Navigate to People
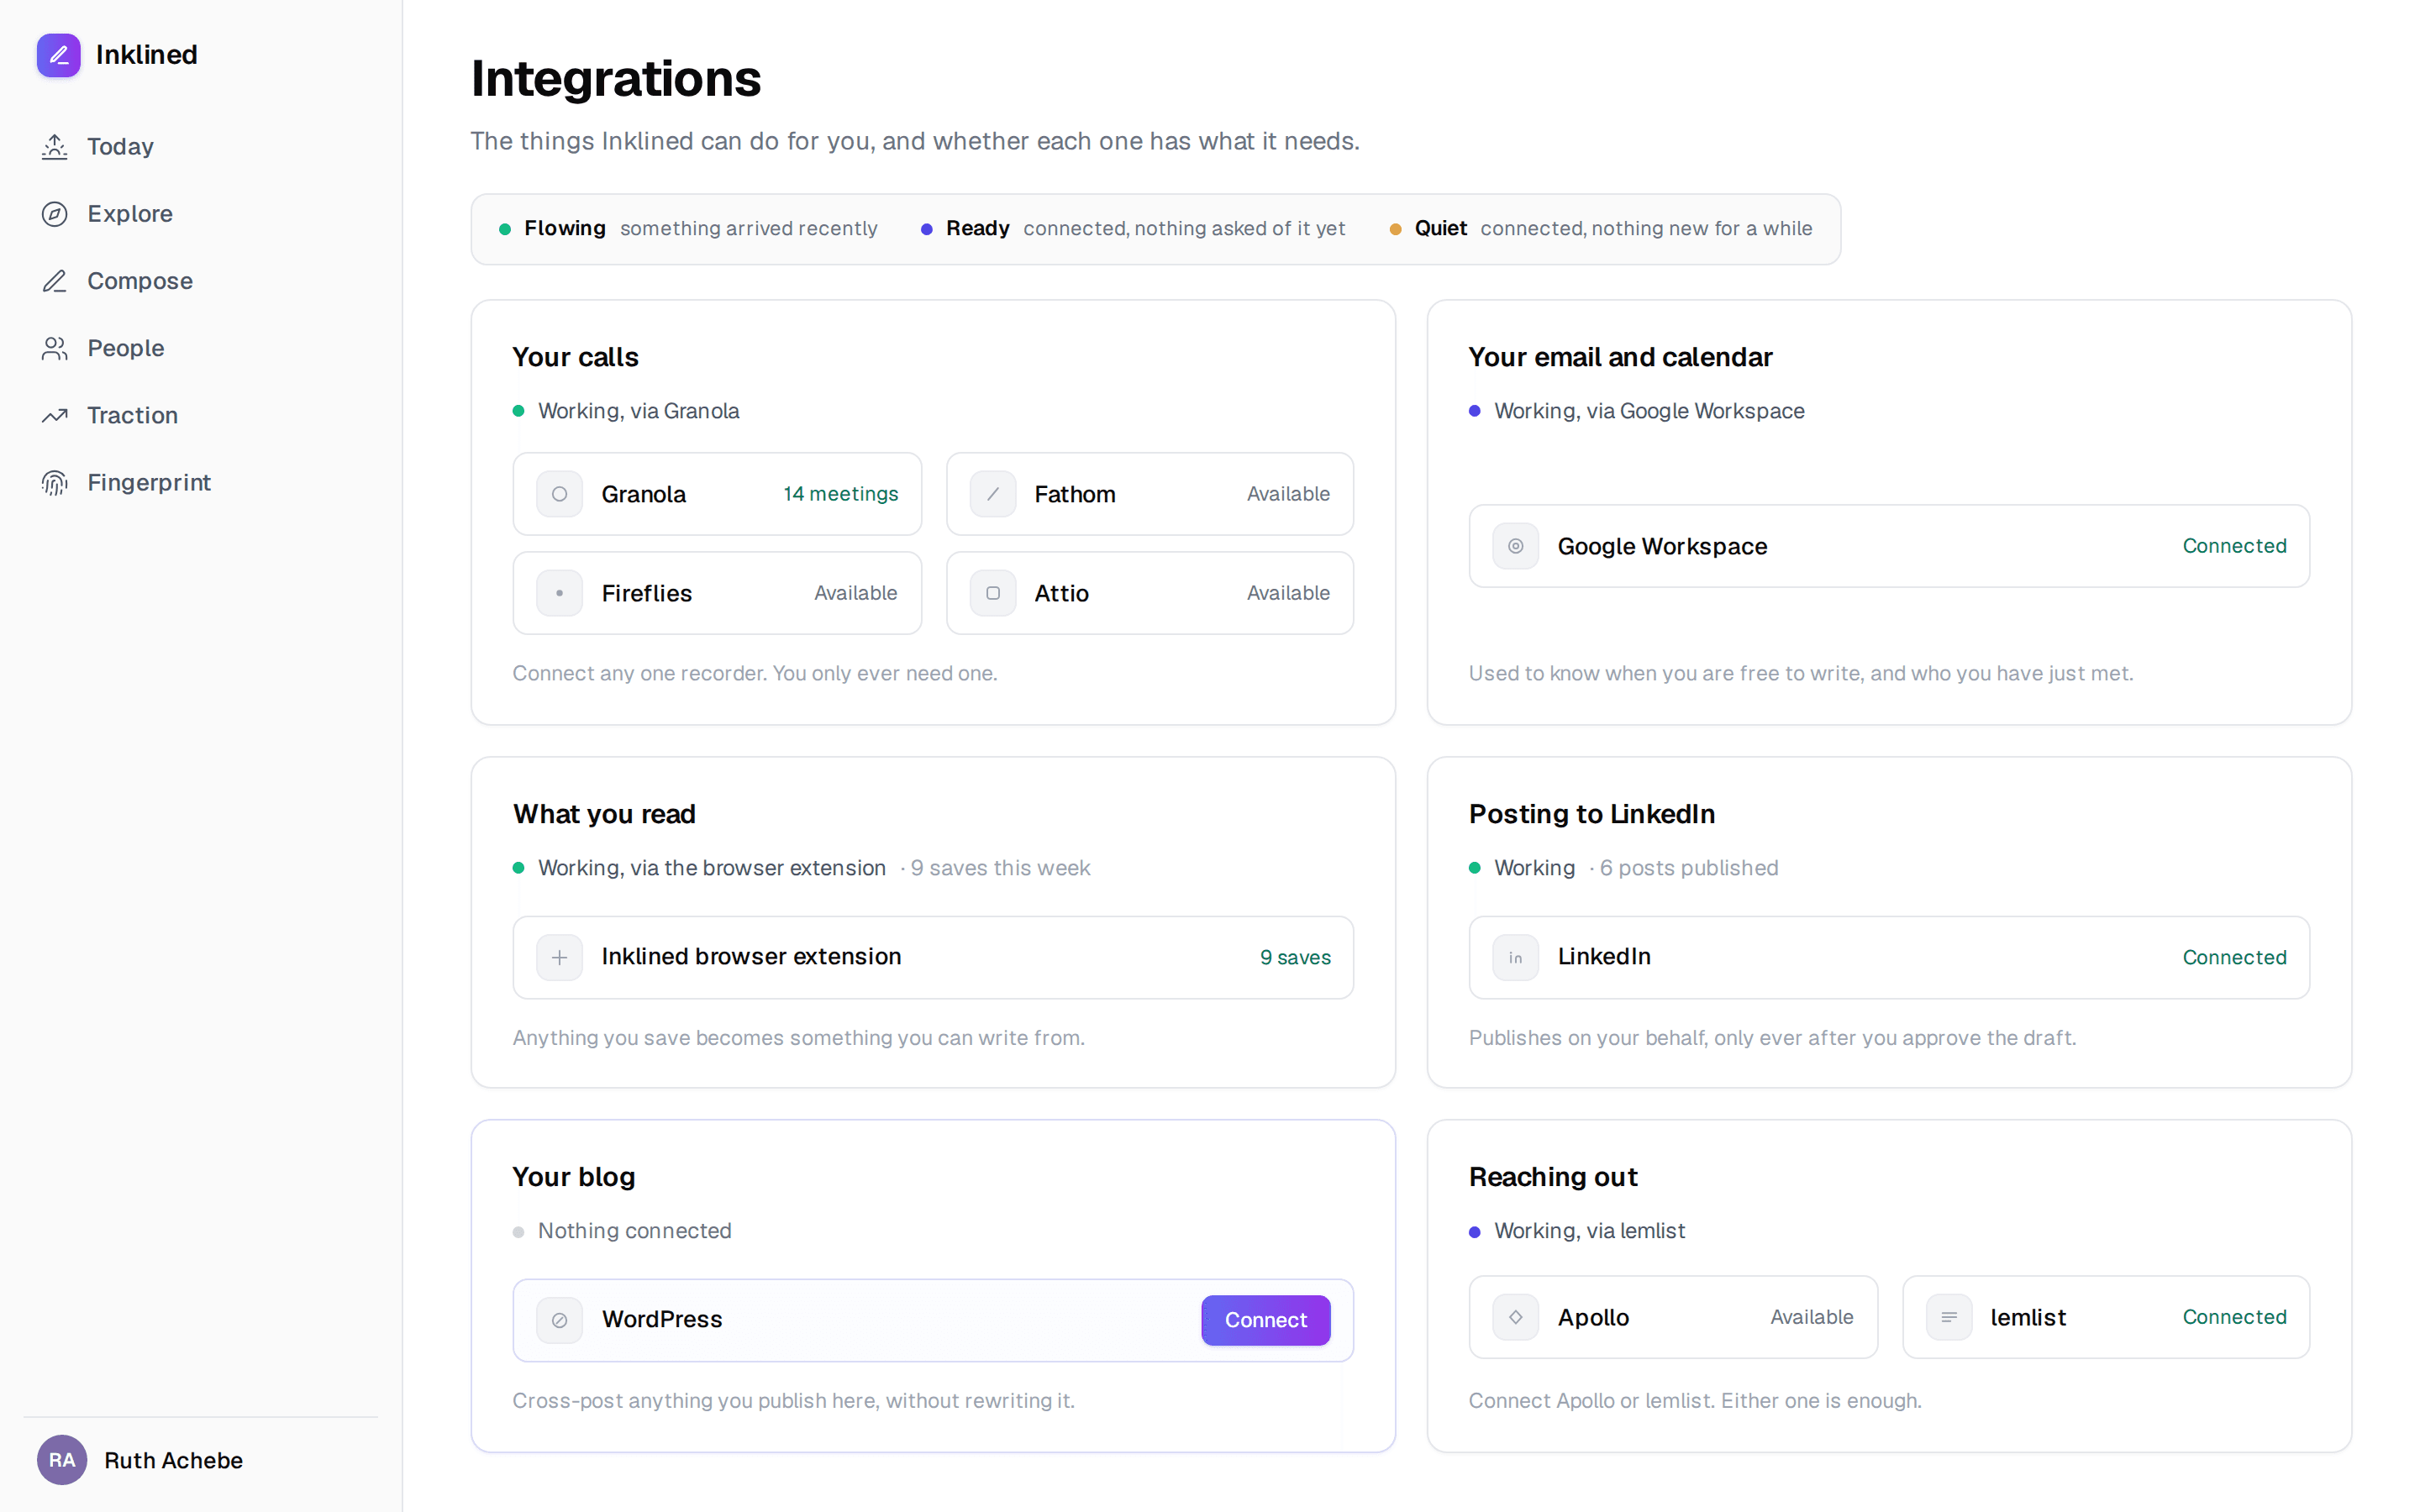Screen dimensions: 2420x1512 click(201, 348)
